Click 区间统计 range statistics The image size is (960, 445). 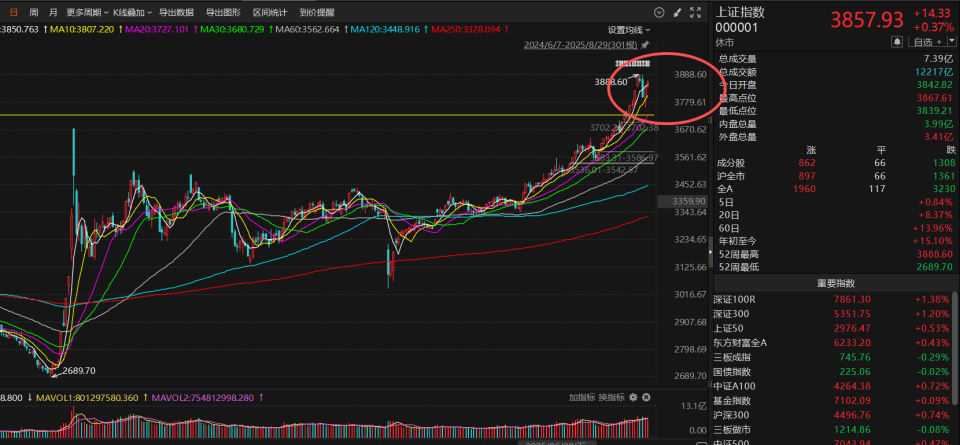click(270, 12)
